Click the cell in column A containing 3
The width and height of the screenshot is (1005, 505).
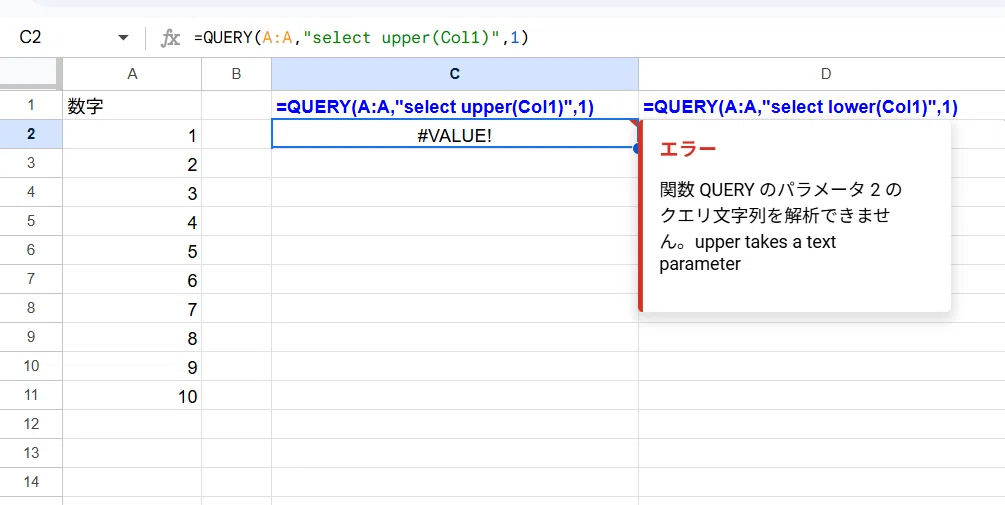(x=132, y=192)
